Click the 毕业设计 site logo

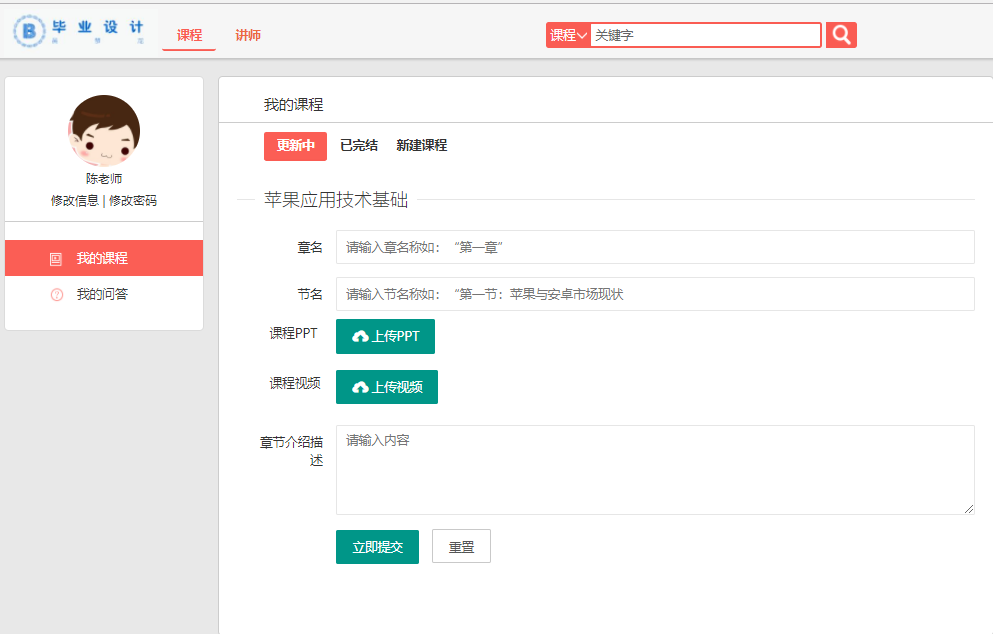pos(80,32)
